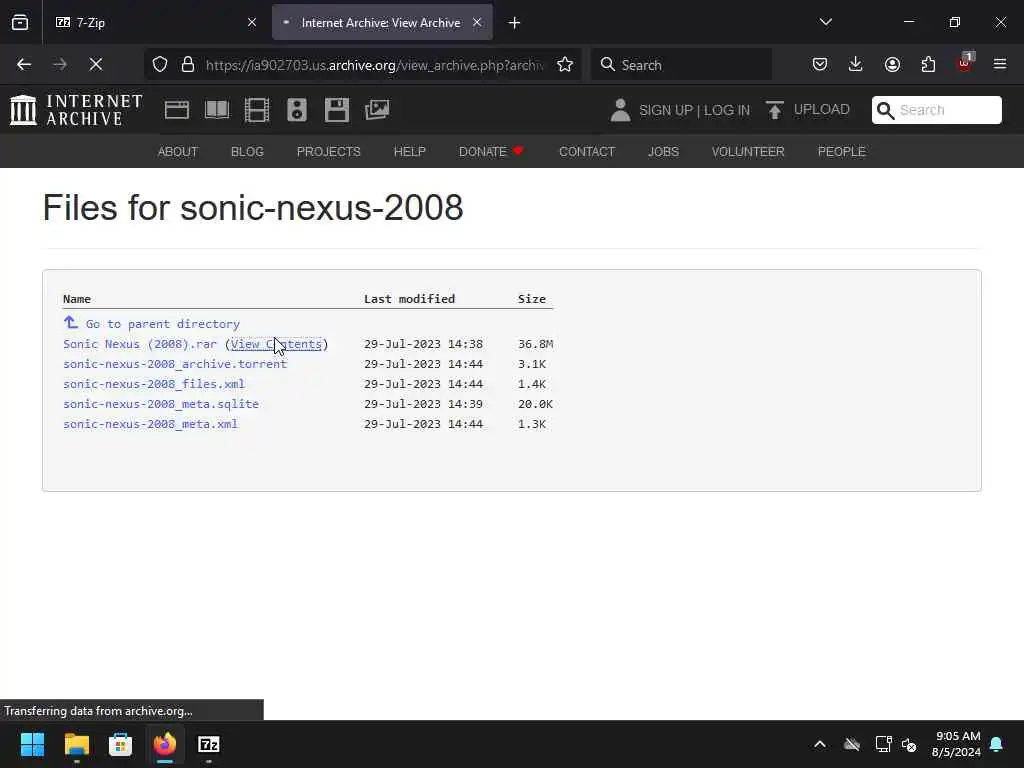1024x768 pixels.
Task: Open the Firefox account icon
Action: 892,64
